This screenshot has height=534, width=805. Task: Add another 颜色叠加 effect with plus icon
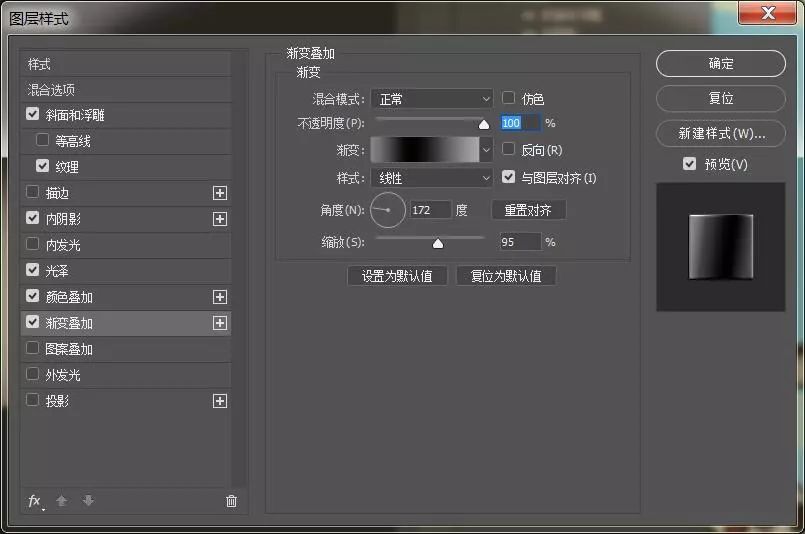click(x=220, y=297)
